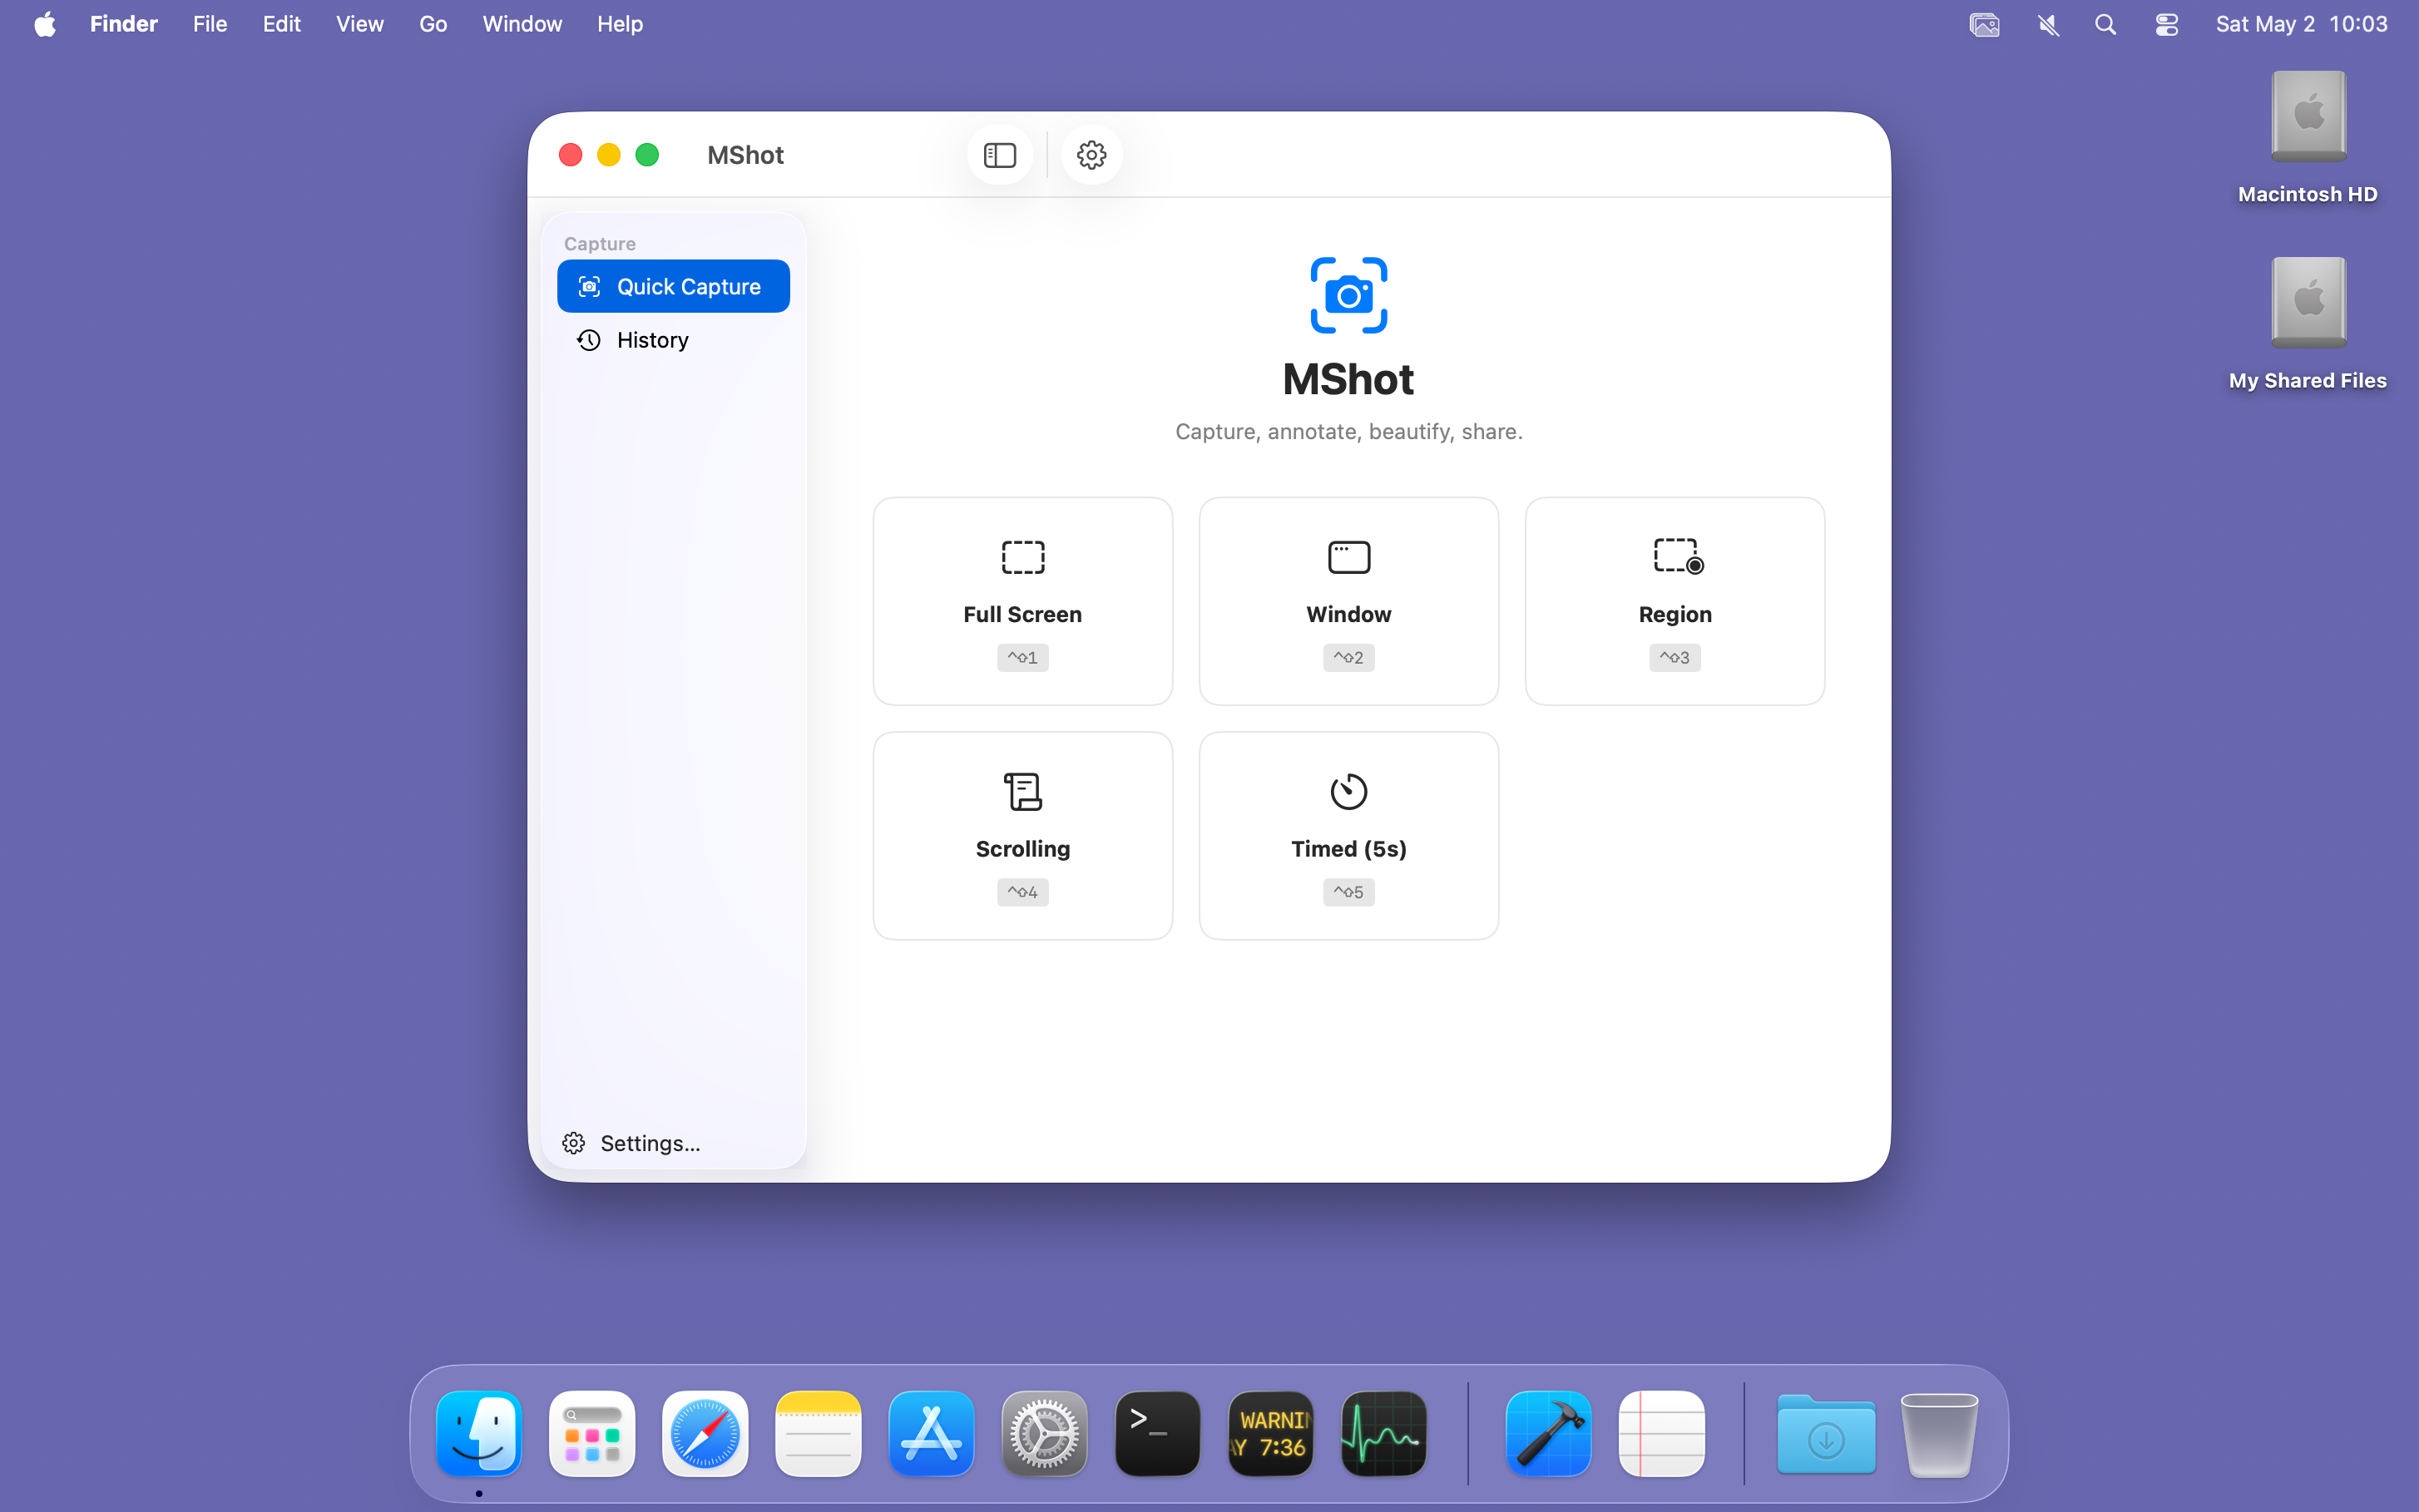Click the ^⇧4 shortcut badge
This screenshot has width=2419, height=1512.
tap(1022, 892)
